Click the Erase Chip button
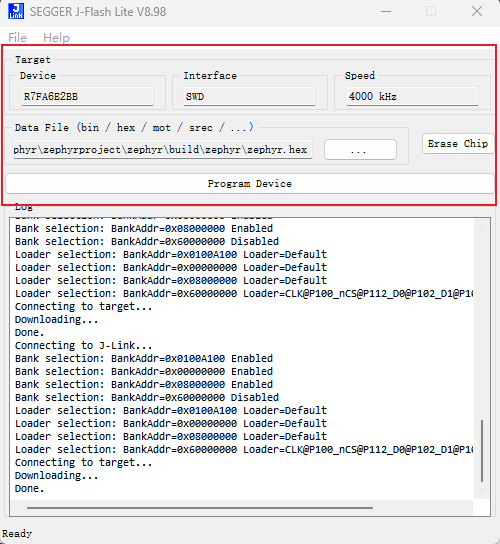Viewport: 500px width, 544px height. [458, 144]
